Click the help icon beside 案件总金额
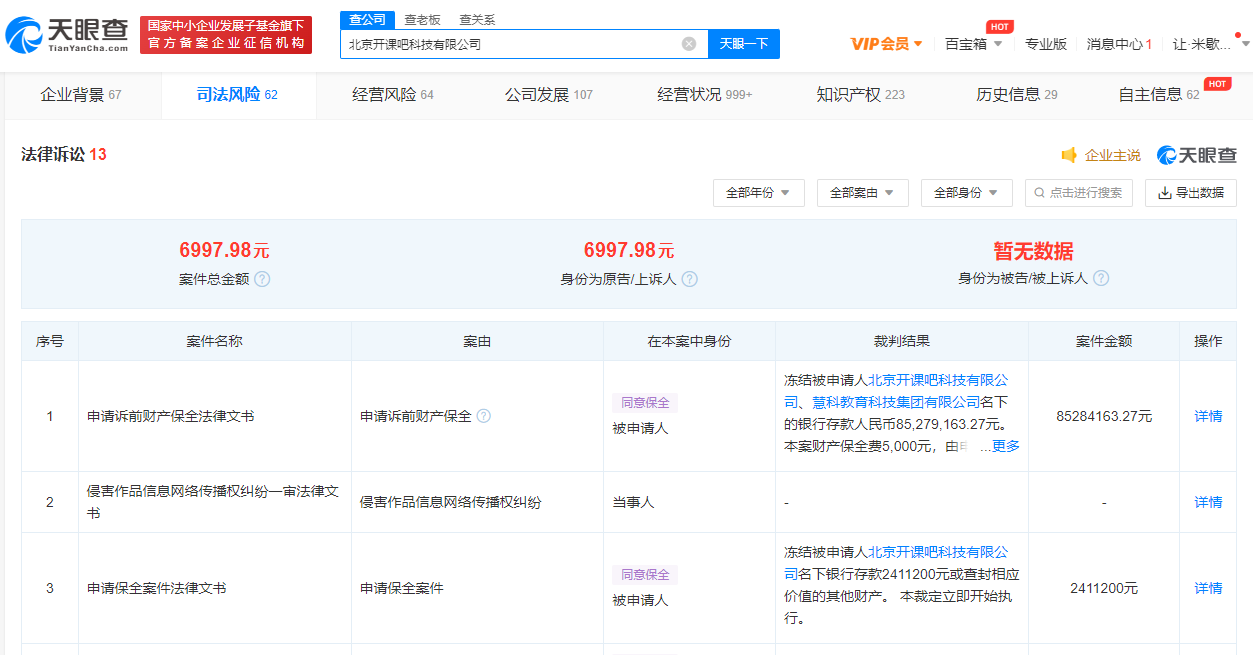This screenshot has width=1253, height=655. 262,279
